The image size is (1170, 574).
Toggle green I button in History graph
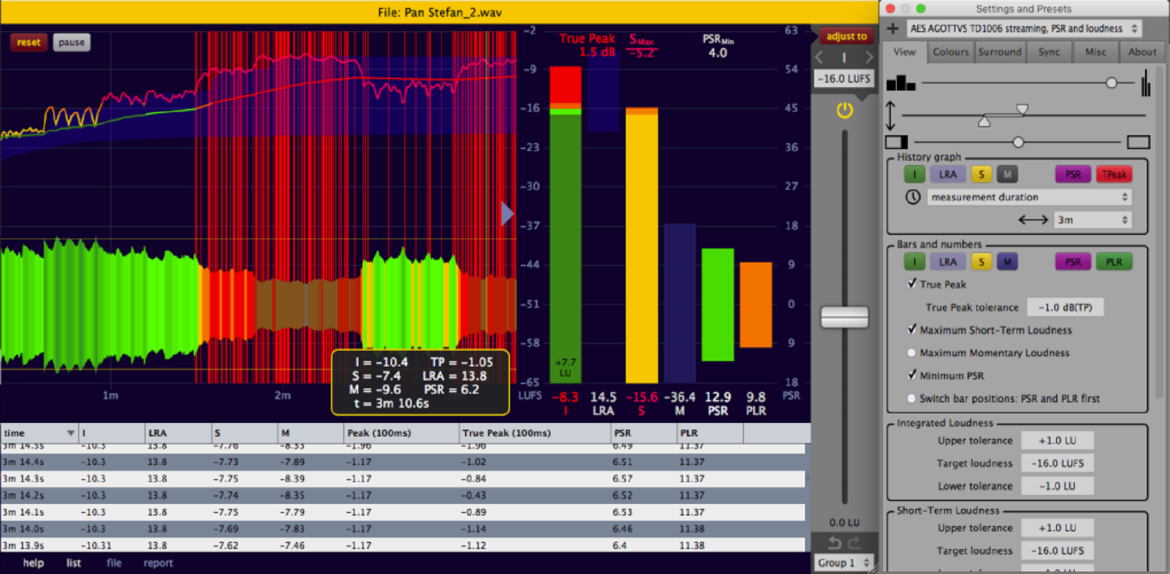click(915, 175)
